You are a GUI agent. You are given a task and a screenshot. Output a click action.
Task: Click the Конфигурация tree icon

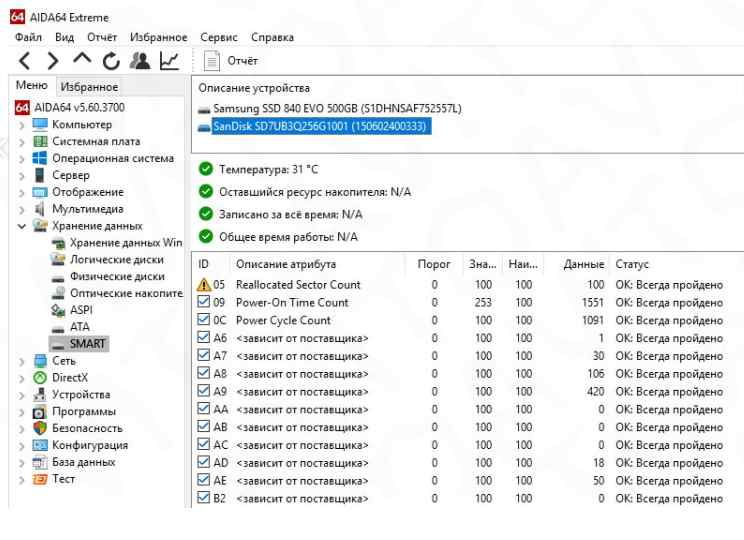click(x=40, y=445)
